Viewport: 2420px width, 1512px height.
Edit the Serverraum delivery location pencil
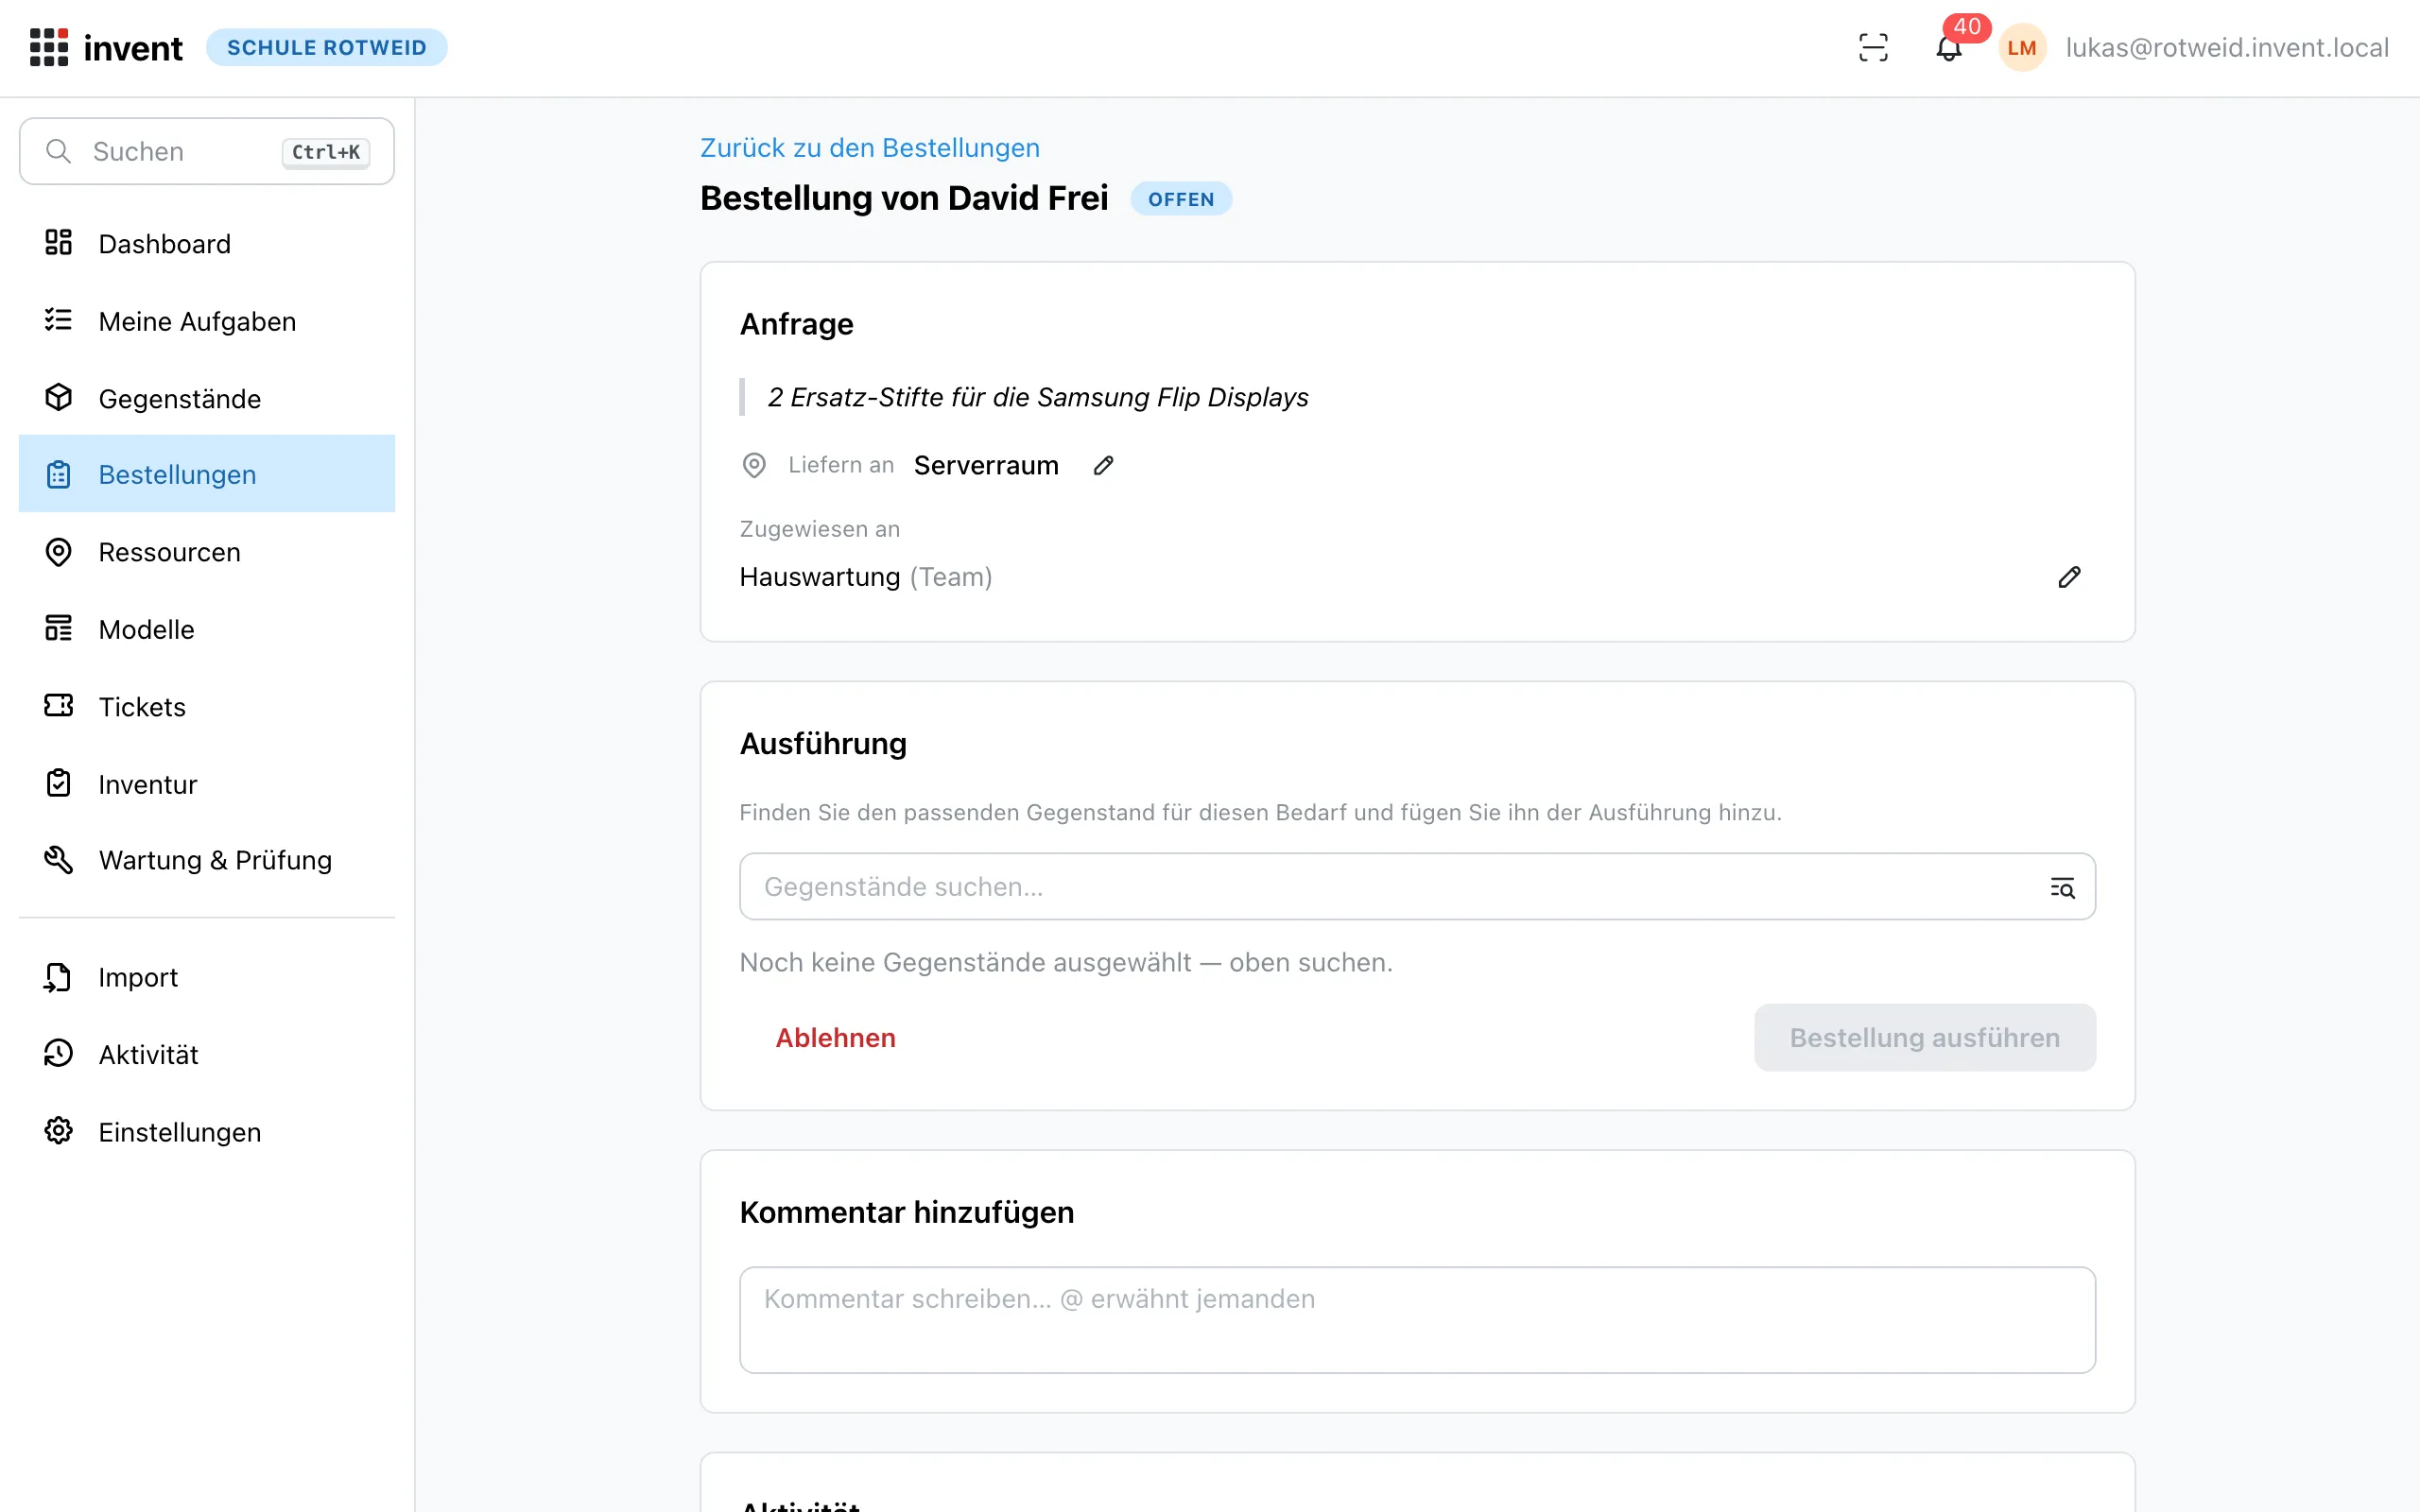coord(1103,465)
